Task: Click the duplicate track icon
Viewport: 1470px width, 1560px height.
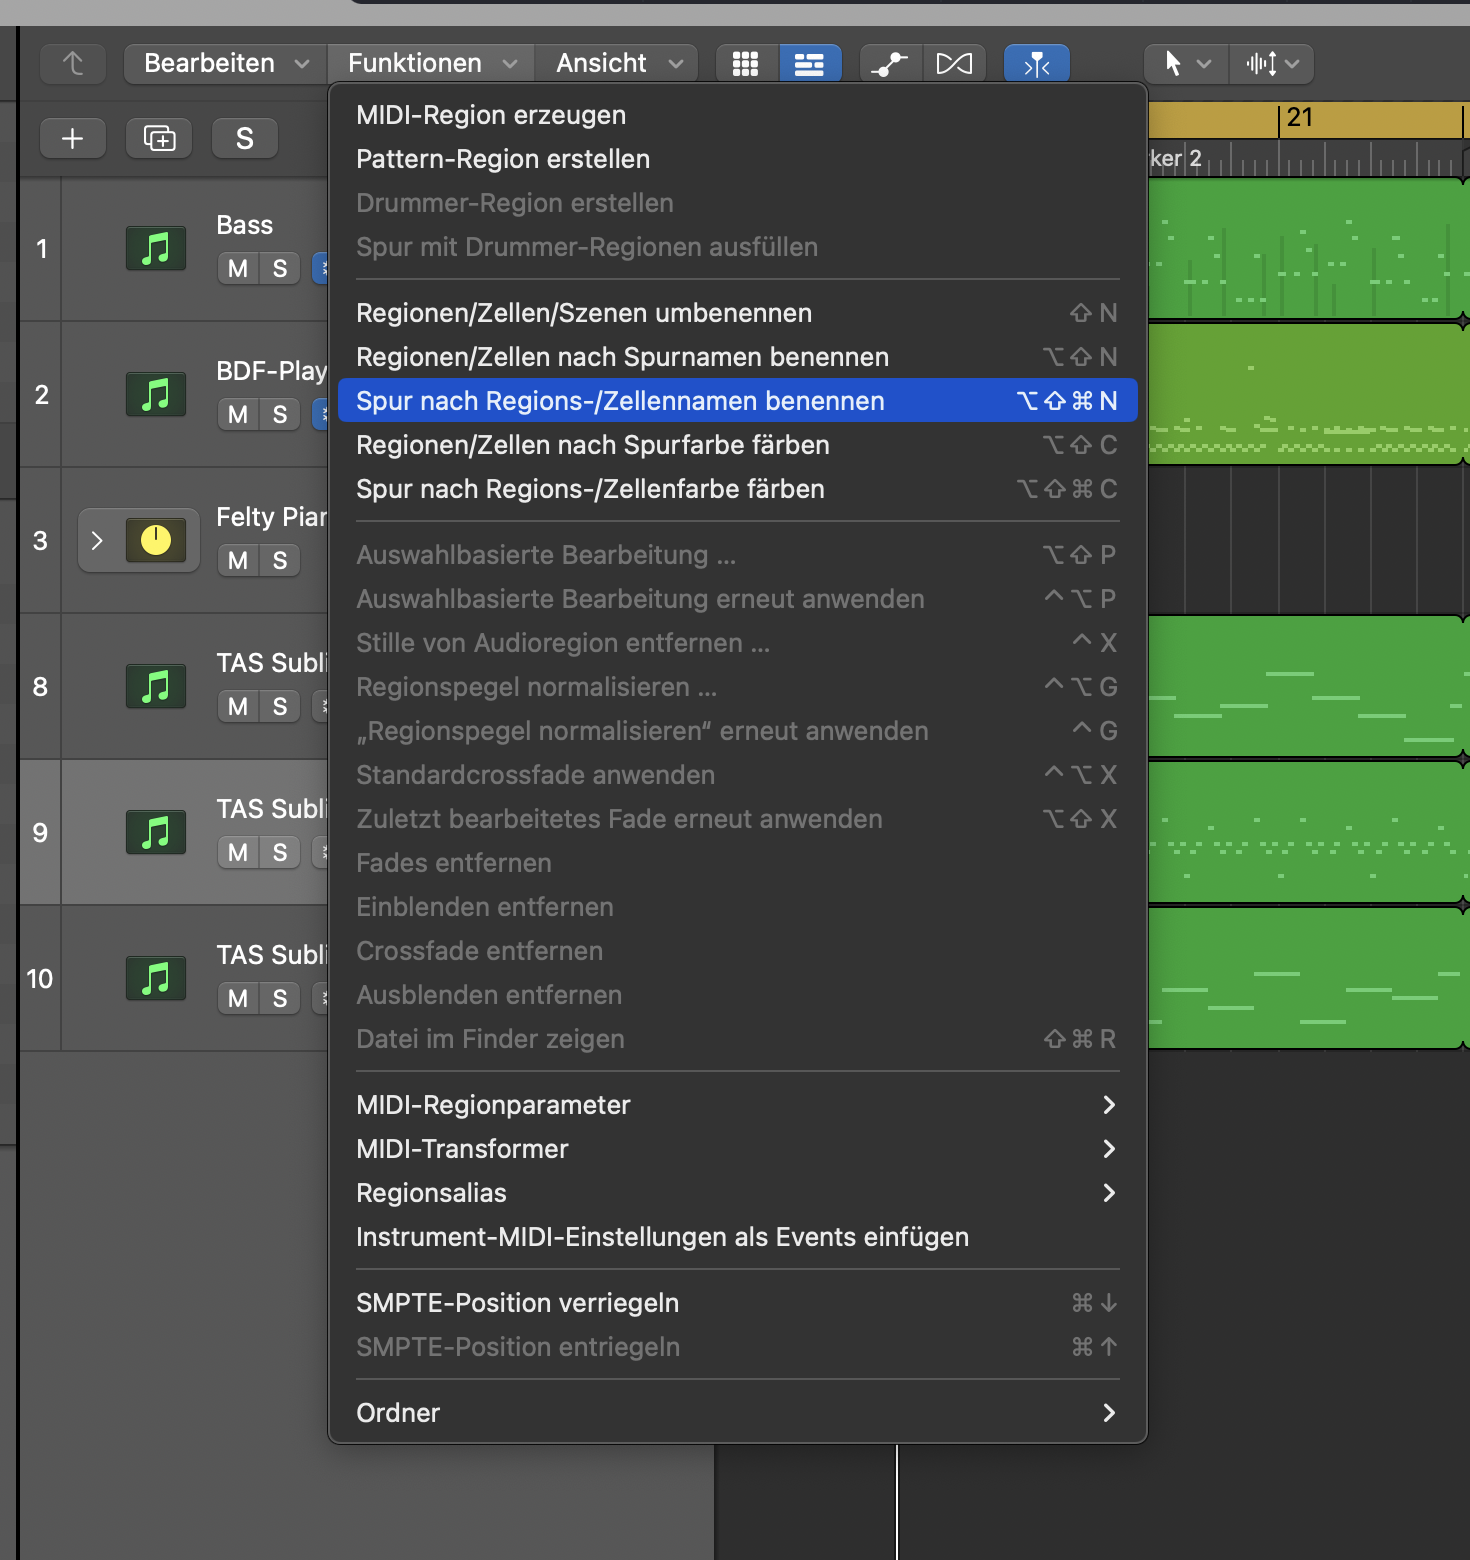Action: 159,138
